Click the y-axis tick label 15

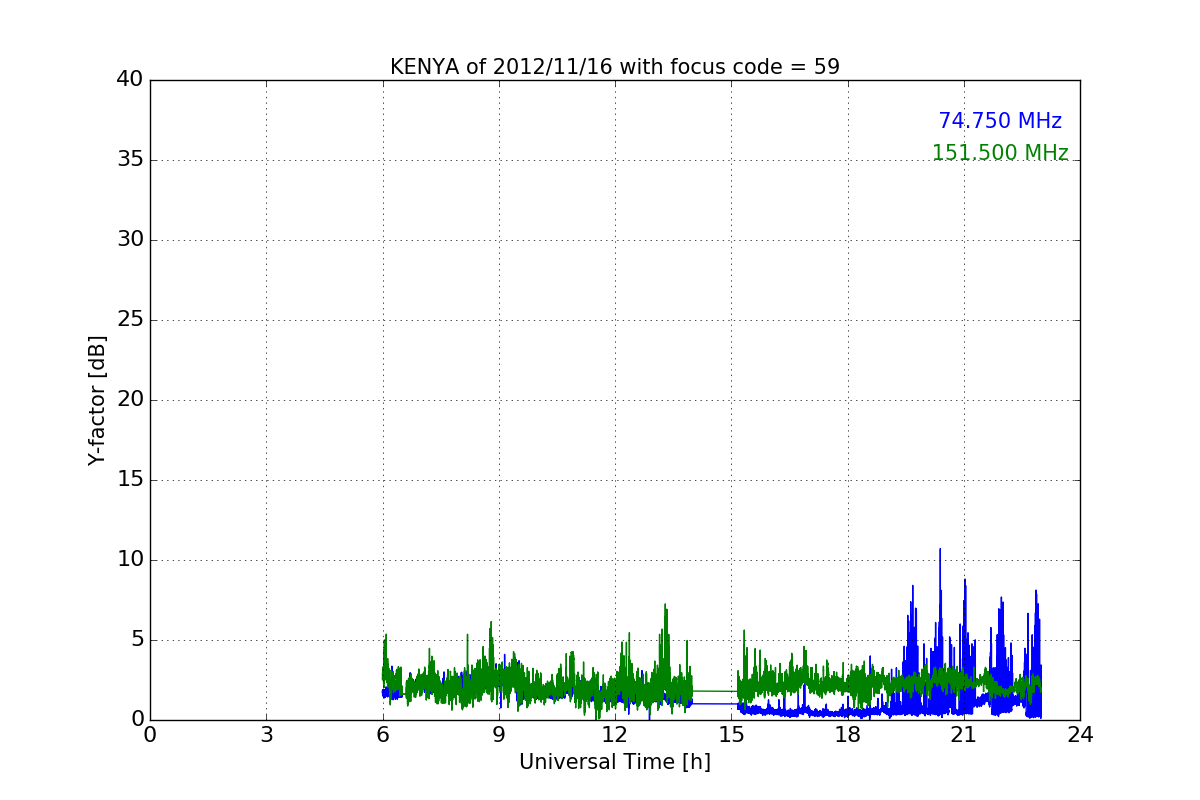pos(130,480)
